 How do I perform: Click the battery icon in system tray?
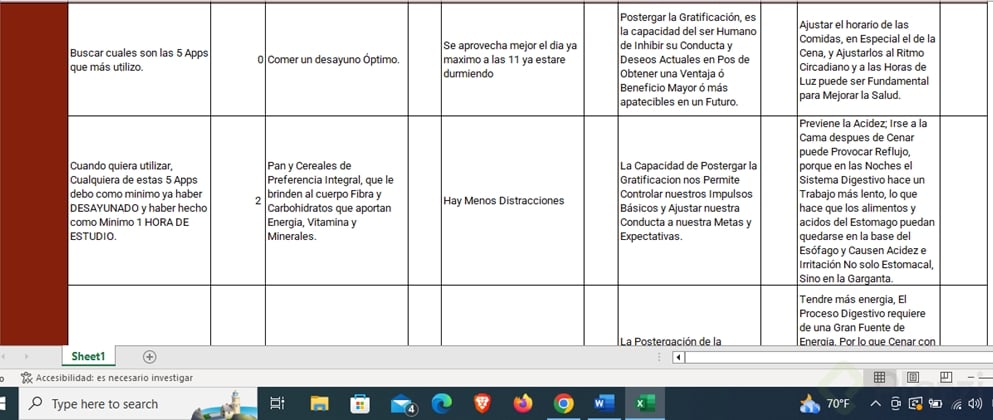coord(935,404)
